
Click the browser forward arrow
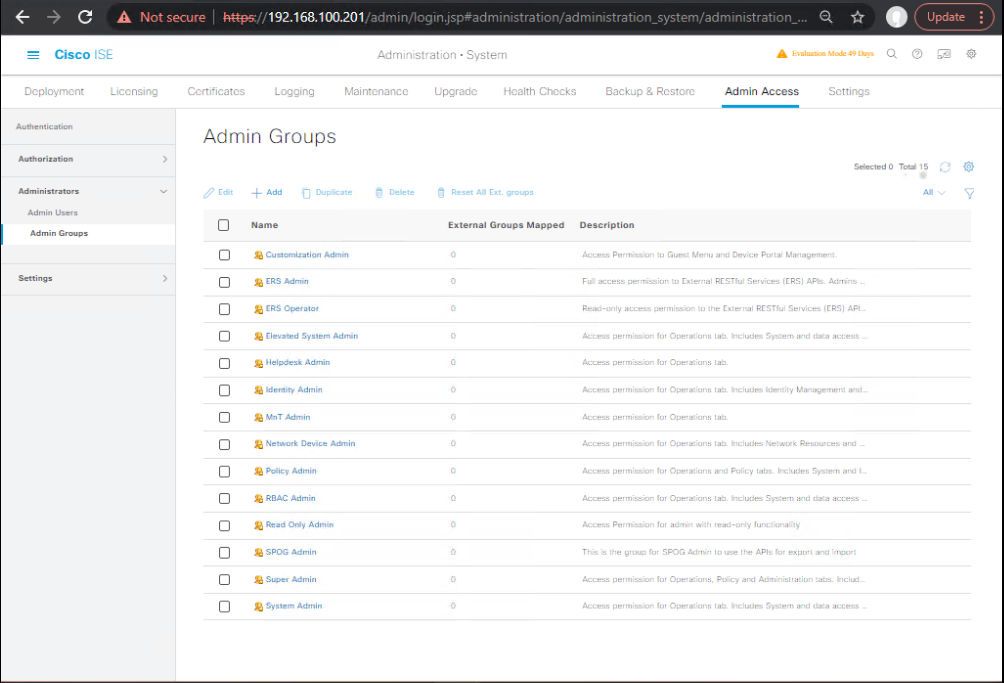[x=54, y=17]
